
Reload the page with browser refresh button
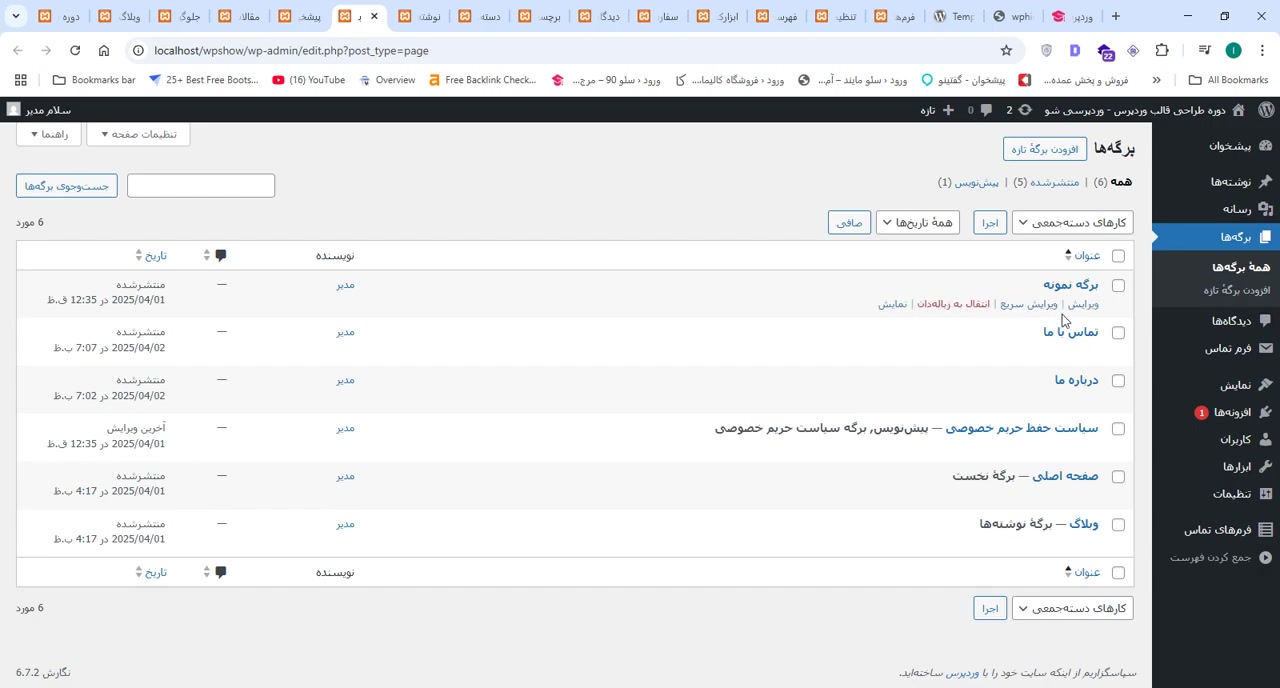tap(75, 50)
